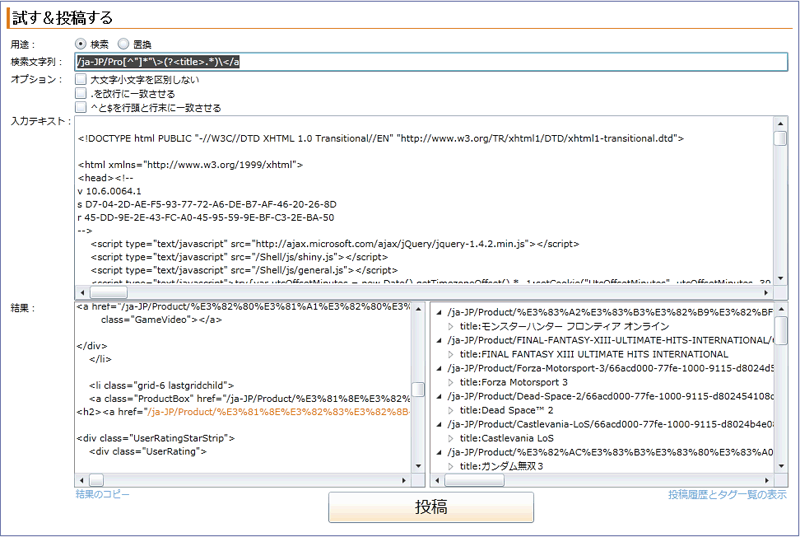Select the 検索 radio button

[81, 44]
